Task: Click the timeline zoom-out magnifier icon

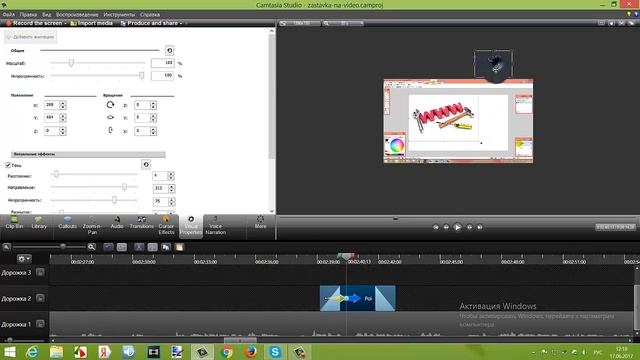Action: 6,247
